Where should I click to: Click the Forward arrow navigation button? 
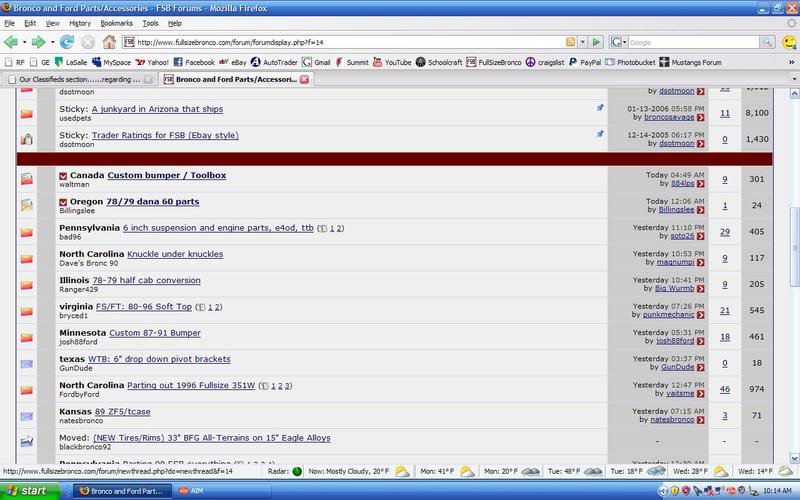[38, 42]
